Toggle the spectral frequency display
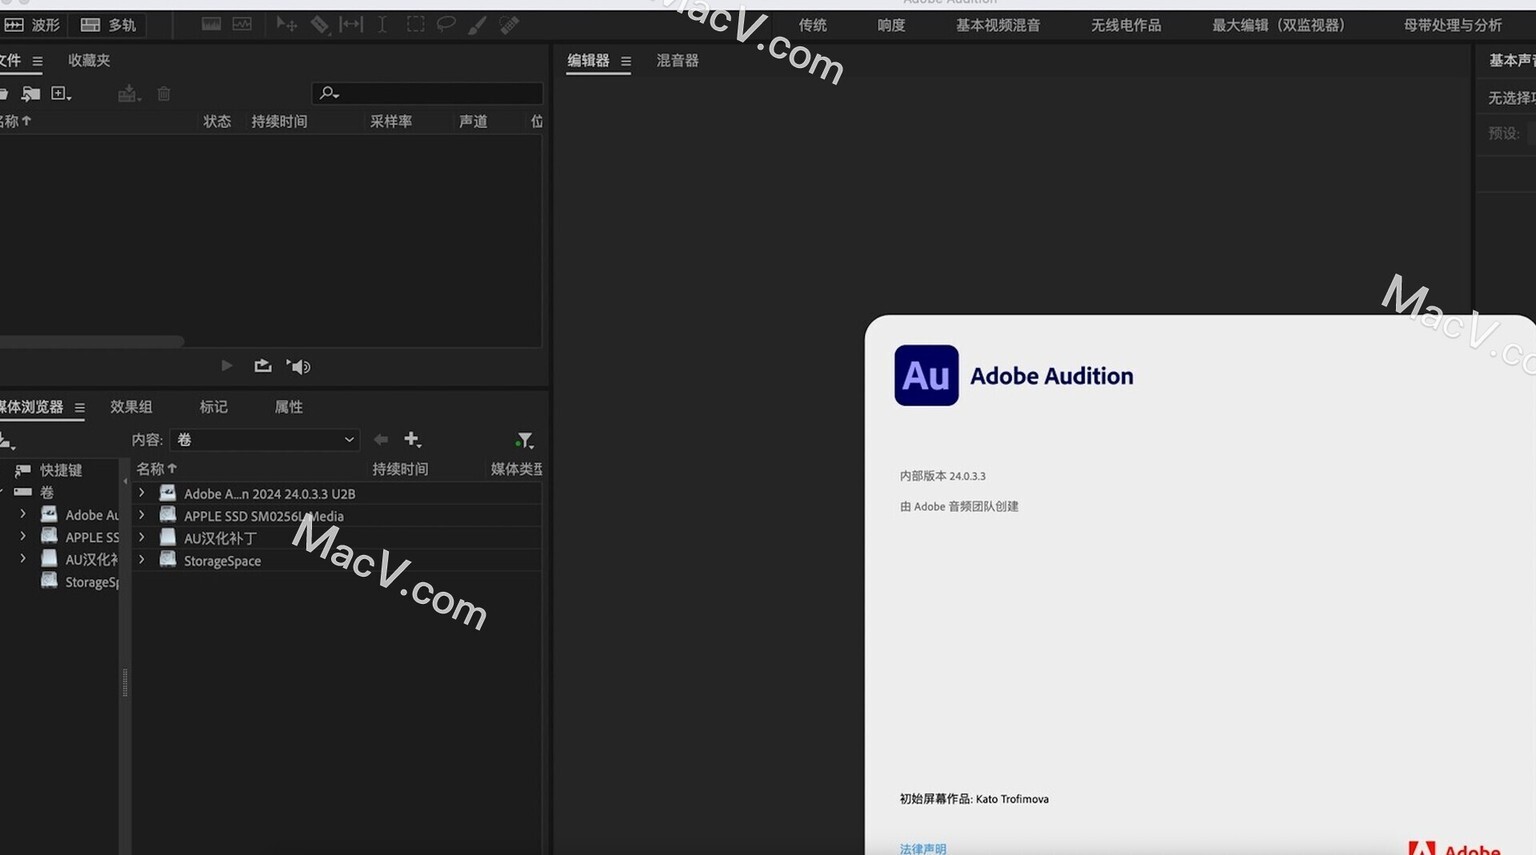This screenshot has height=855, width=1536. coord(211,24)
